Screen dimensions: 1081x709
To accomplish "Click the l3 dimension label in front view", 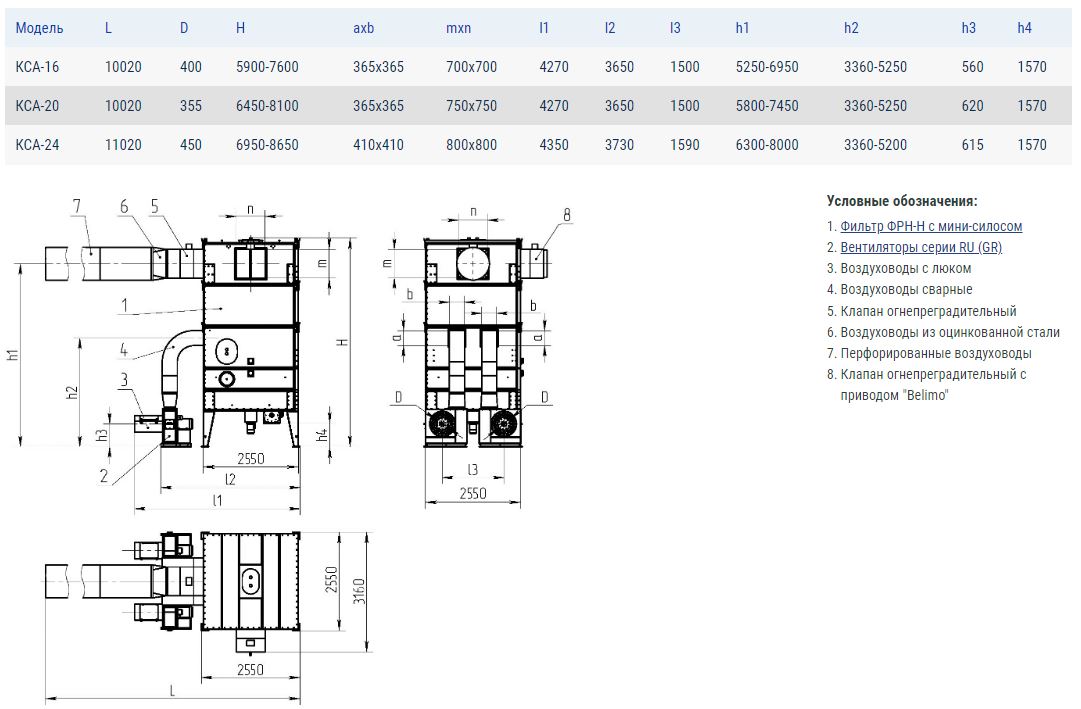I will (x=472, y=470).
